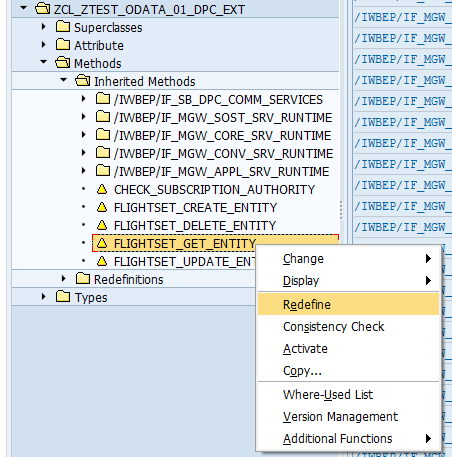Open the Additional Functions submenu arrow
Image resolution: width=452 pixels, height=457 pixels.
pyautogui.click(x=428, y=439)
